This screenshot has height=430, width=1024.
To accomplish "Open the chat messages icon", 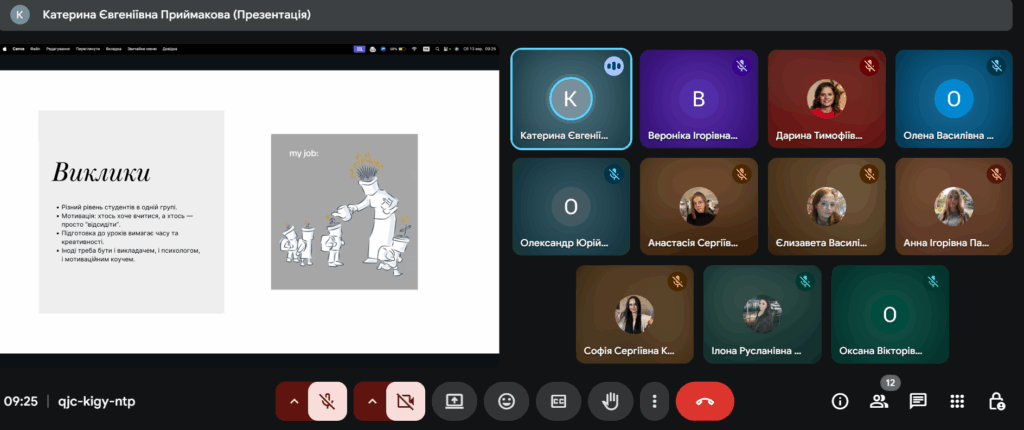I will 918,401.
